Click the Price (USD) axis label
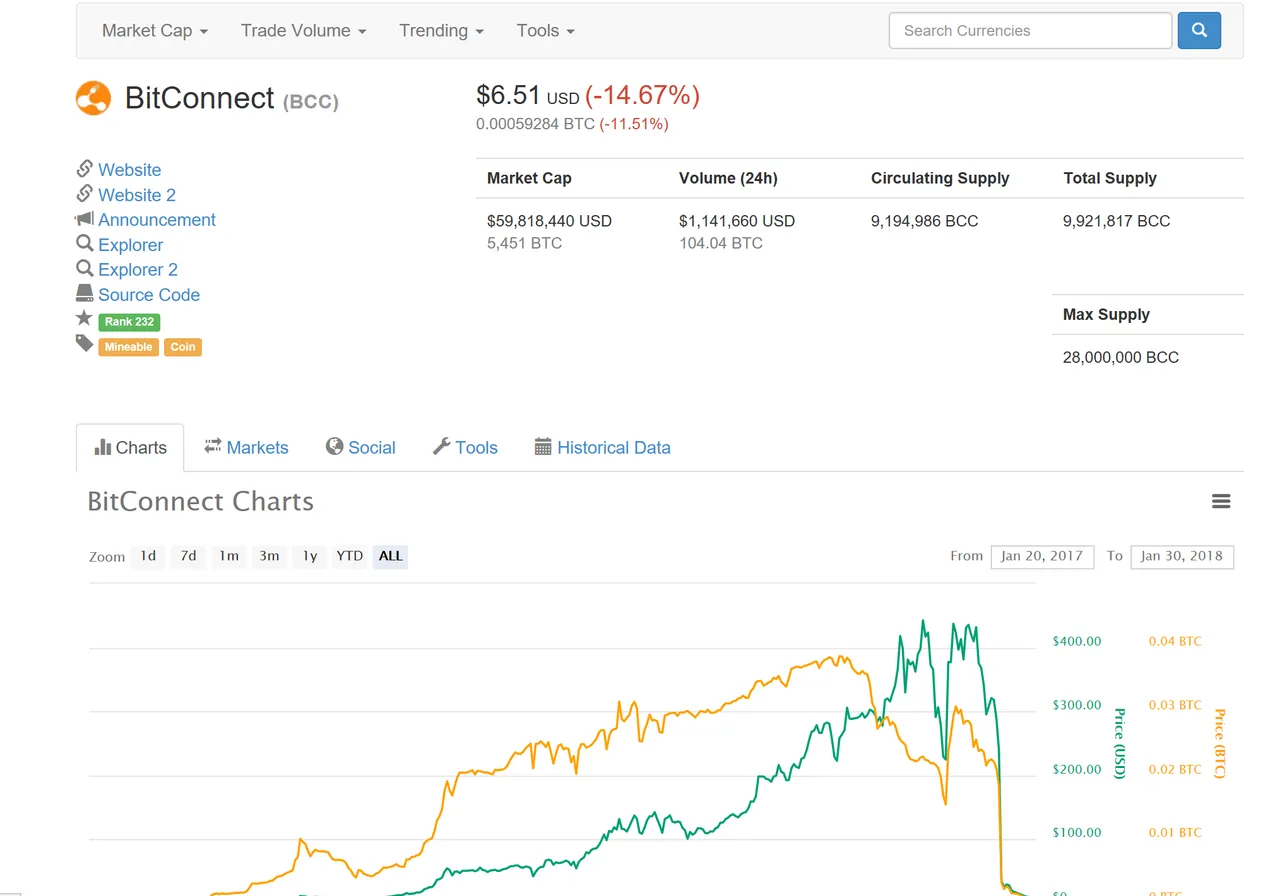The image size is (1280, 896). pyautogui.click(x=1119, y=743)
